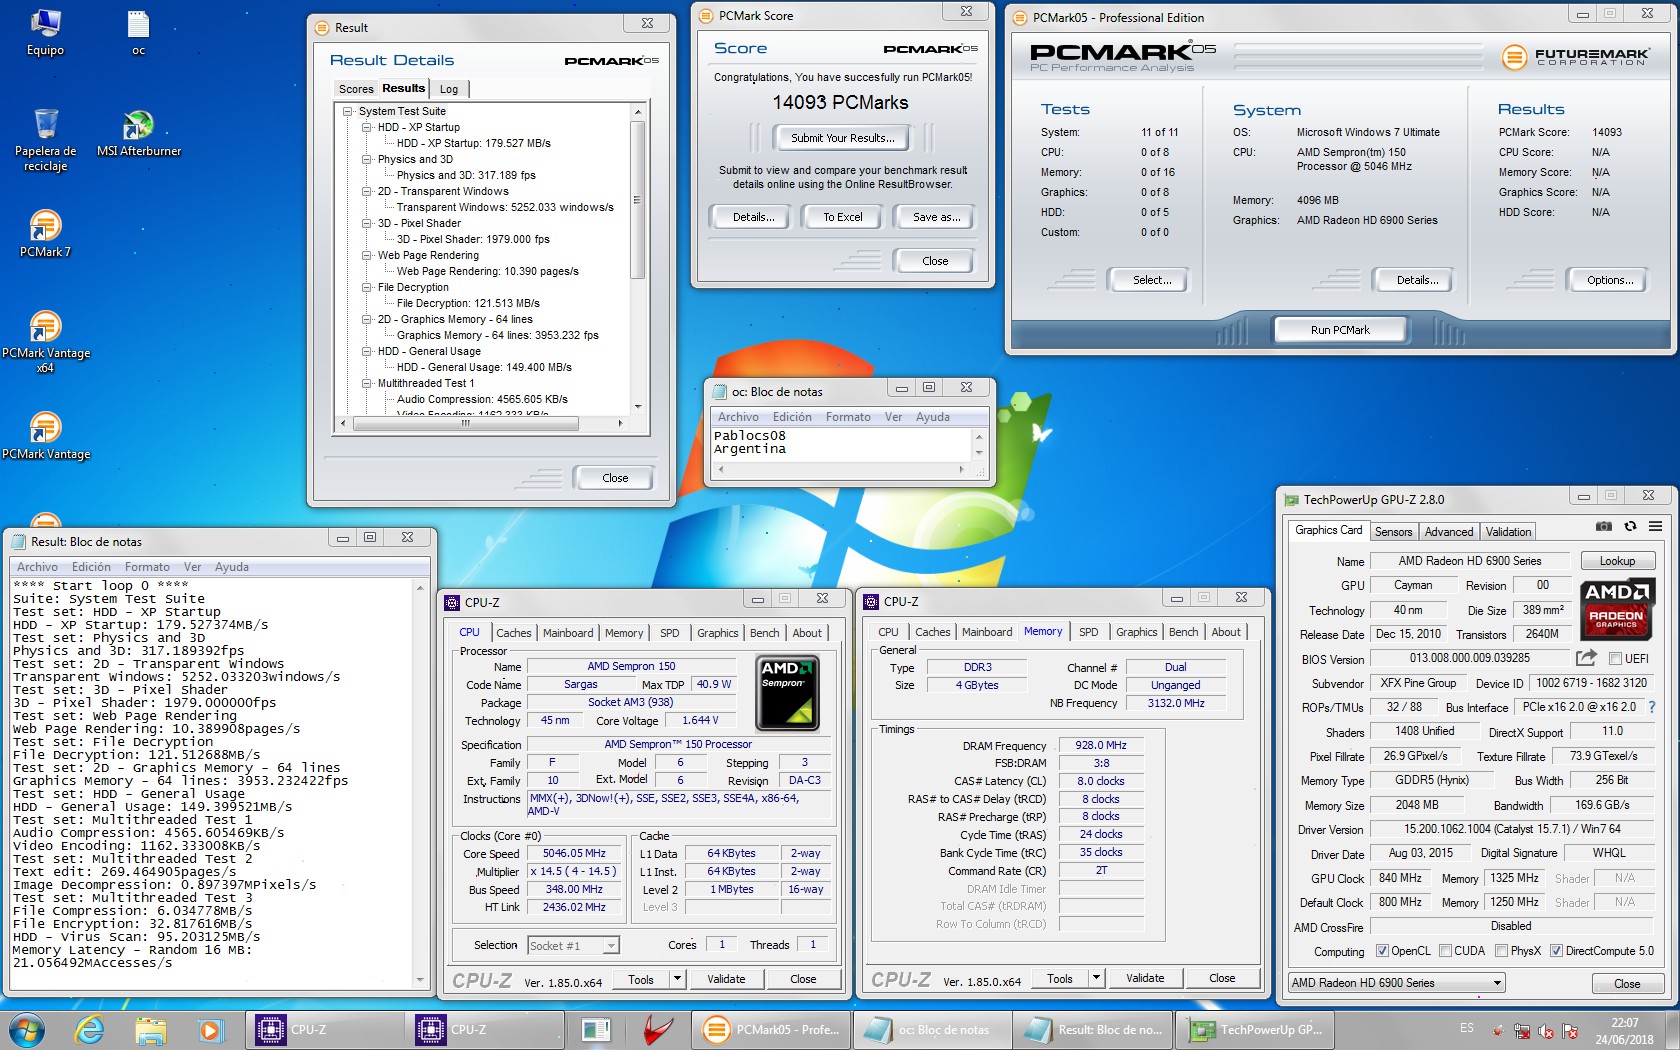Click Lookup button in GPU-Z
1680x1050 pixels.
point(1617,561)
